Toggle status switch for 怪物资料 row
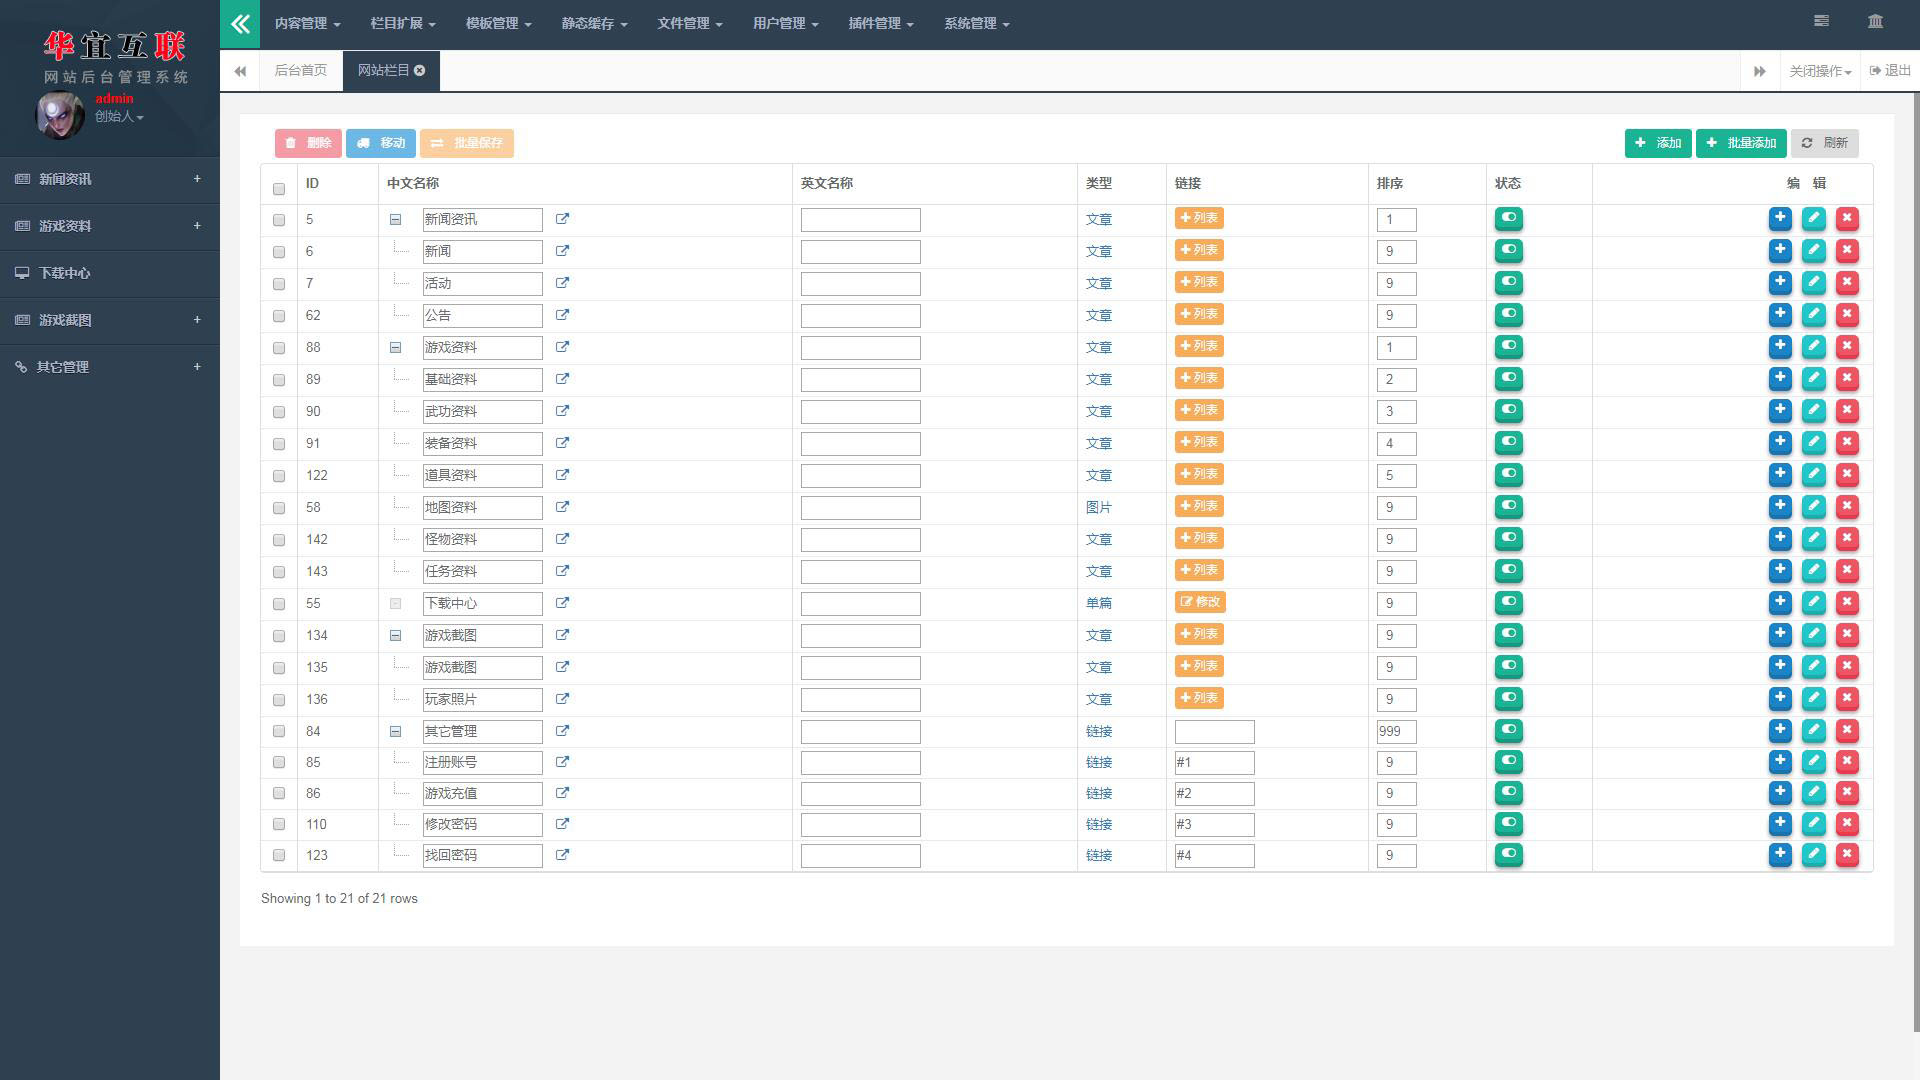Screen dimensions: 1920x1080 1508,538
